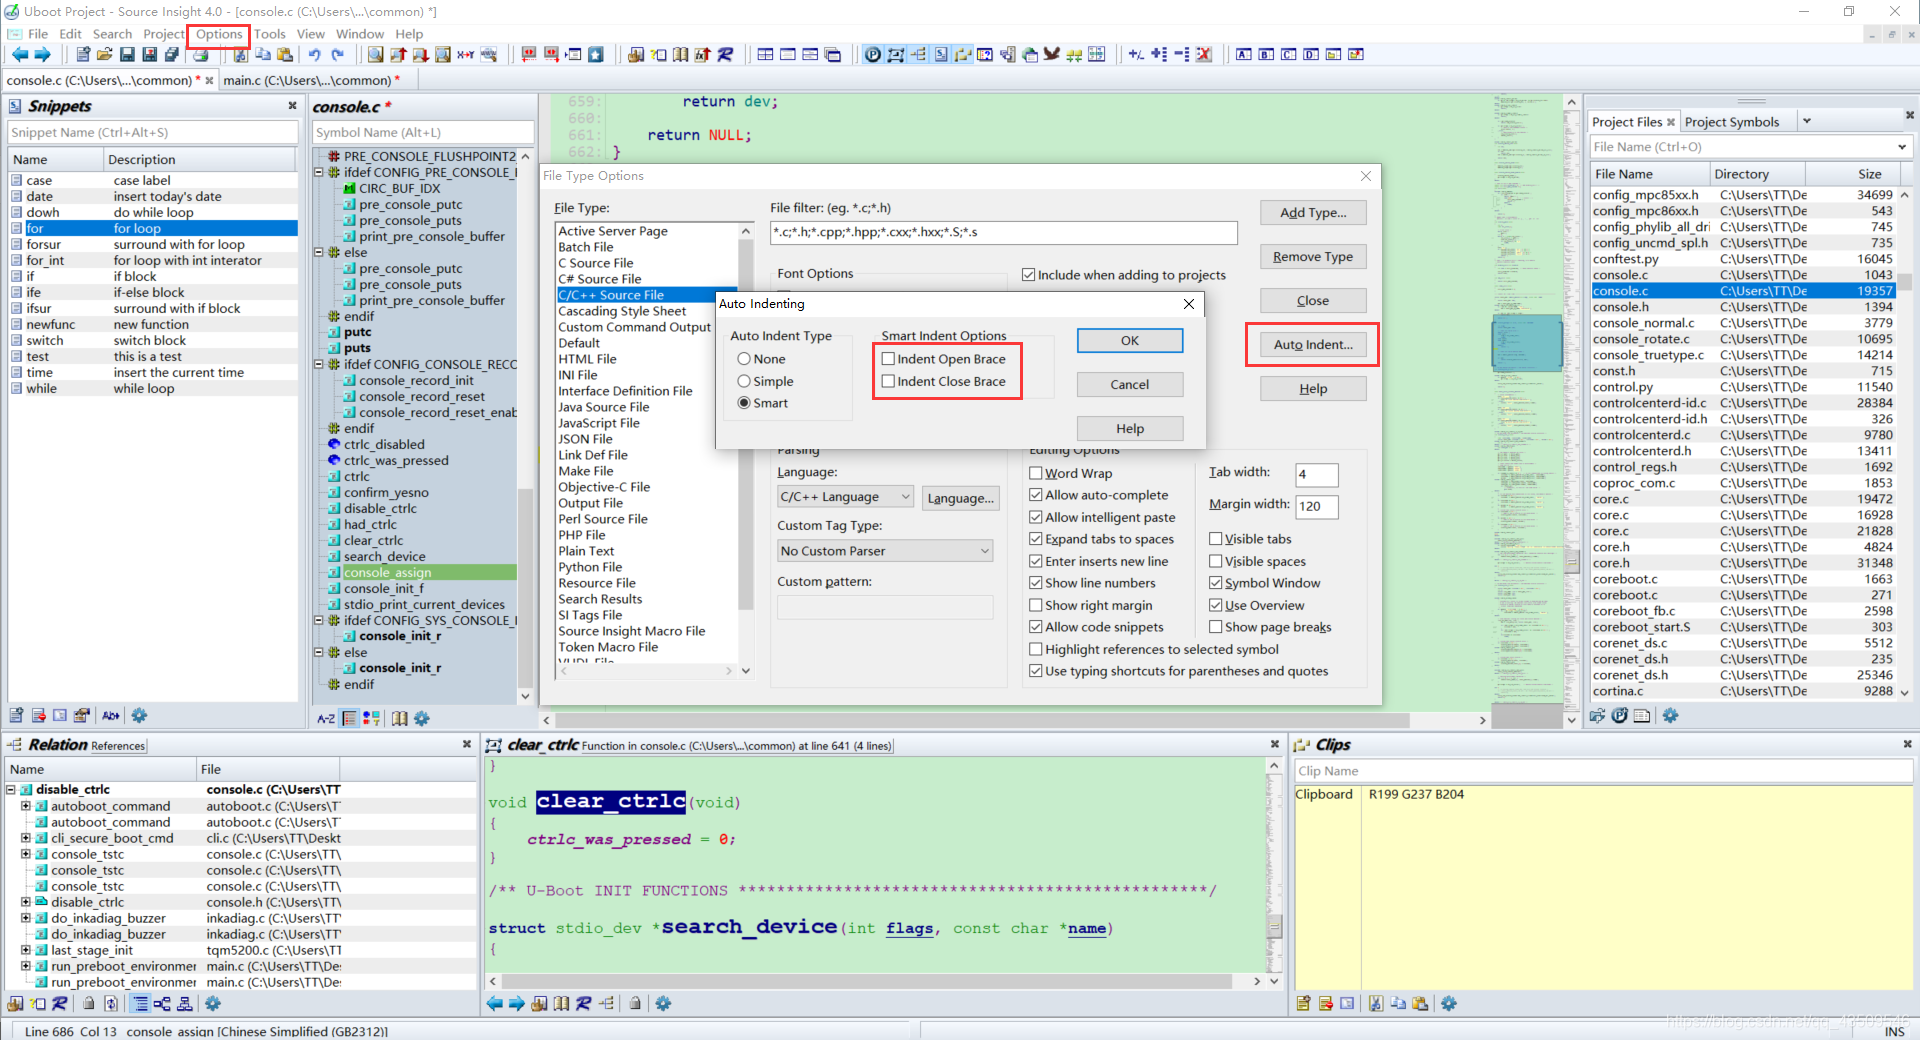Select the Simple auto indent type
1920x1040 pixels.
pyautogui.click(x=766, y=381)
